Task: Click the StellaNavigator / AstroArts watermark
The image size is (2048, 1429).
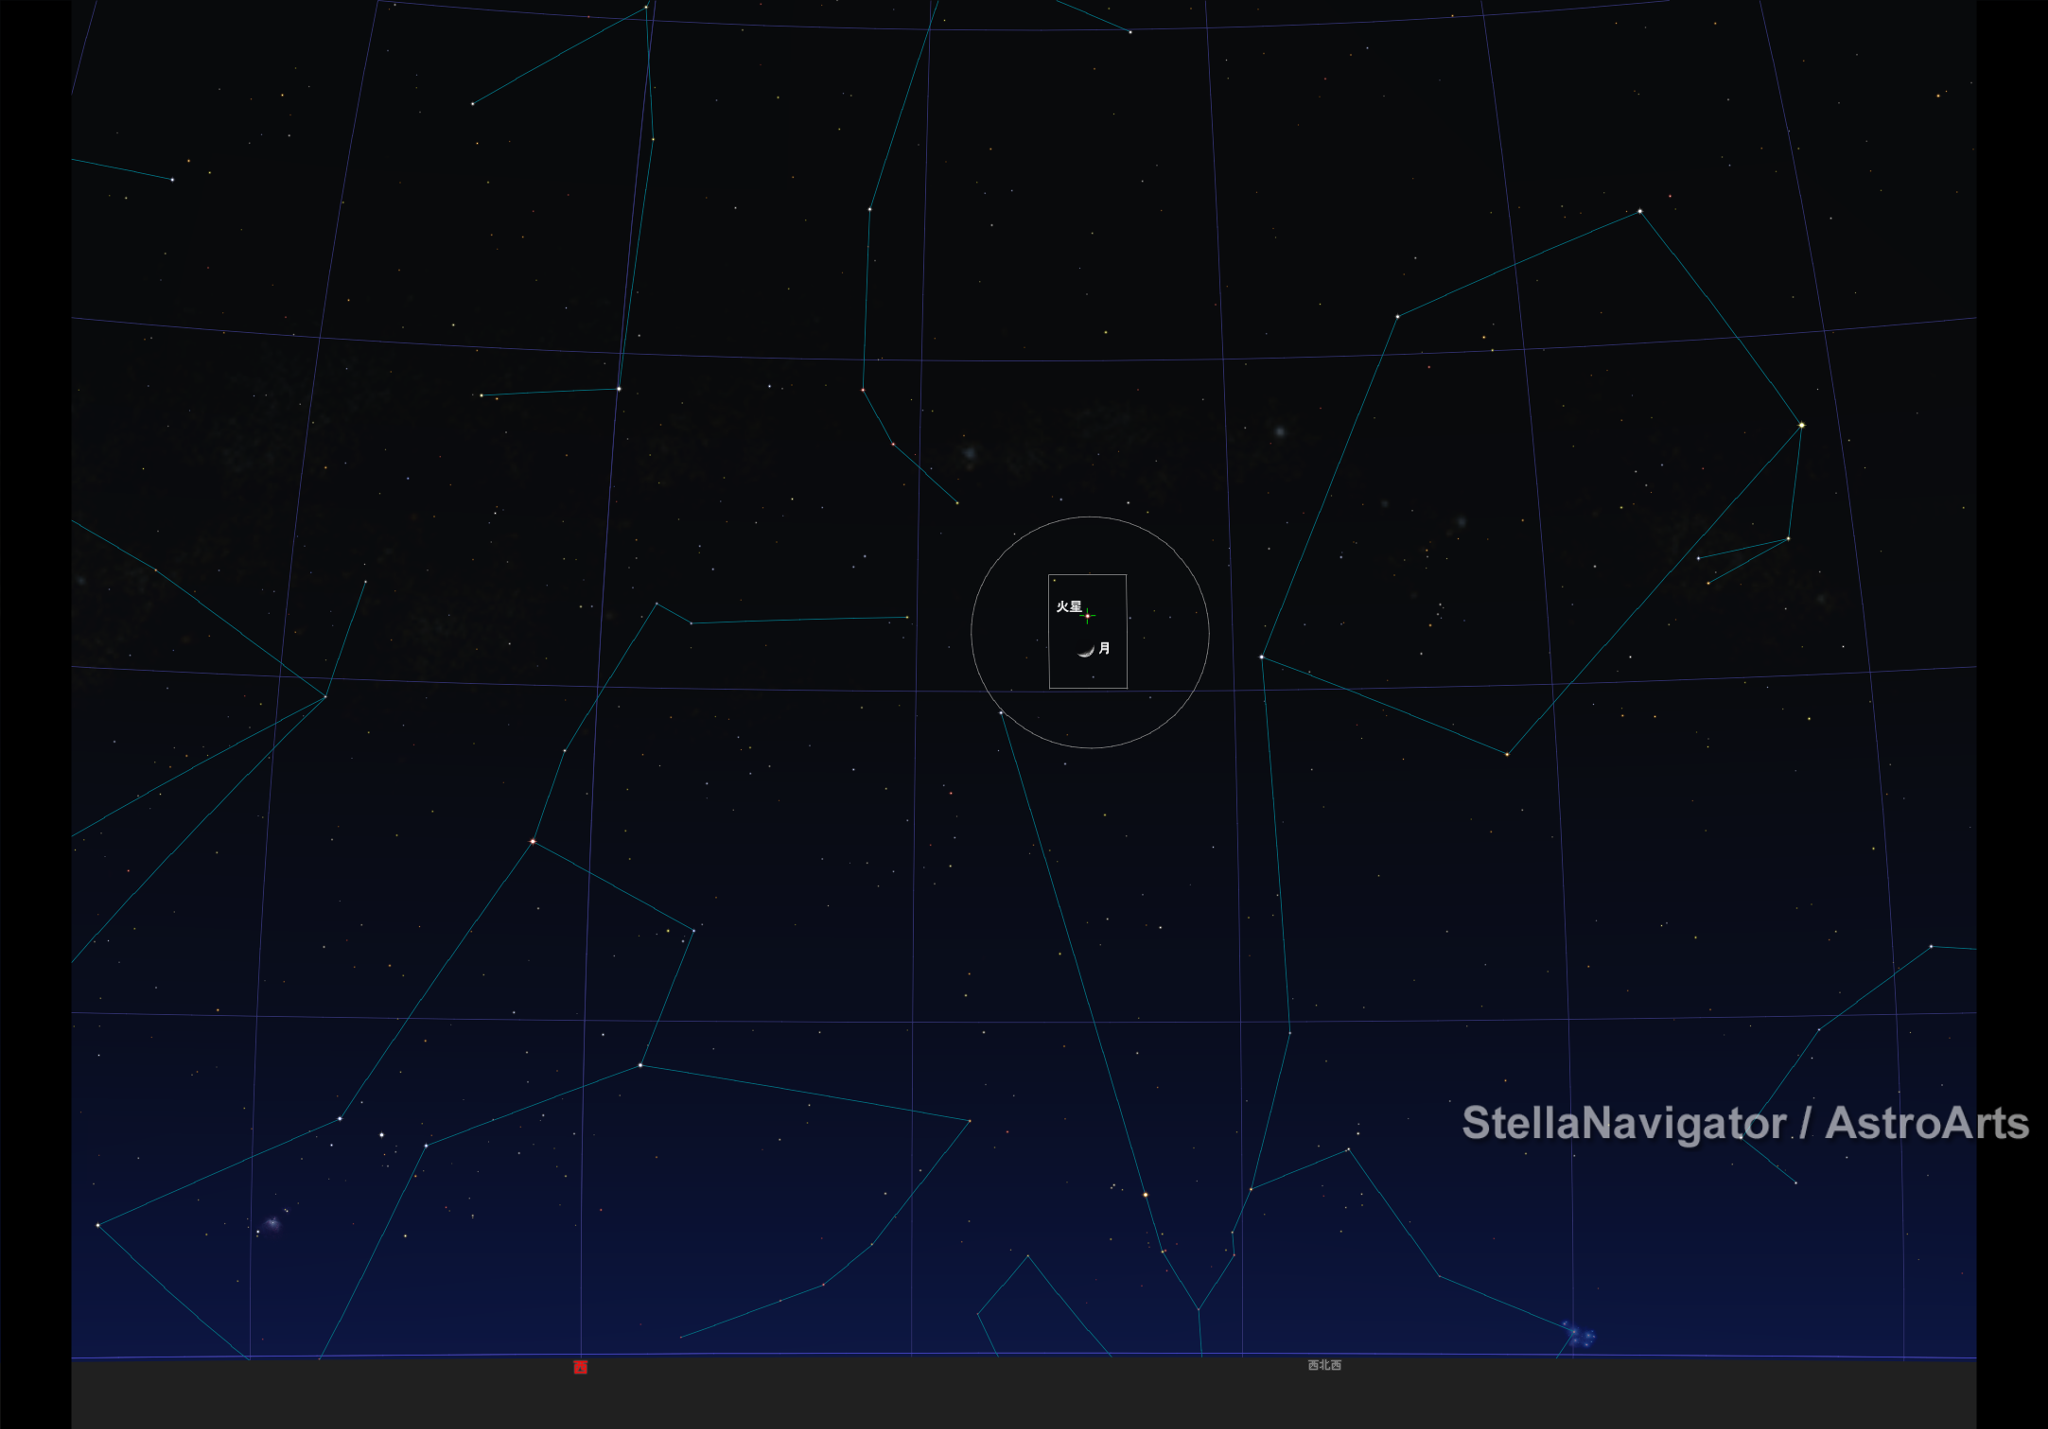Action: (x=1745, y=1123)
